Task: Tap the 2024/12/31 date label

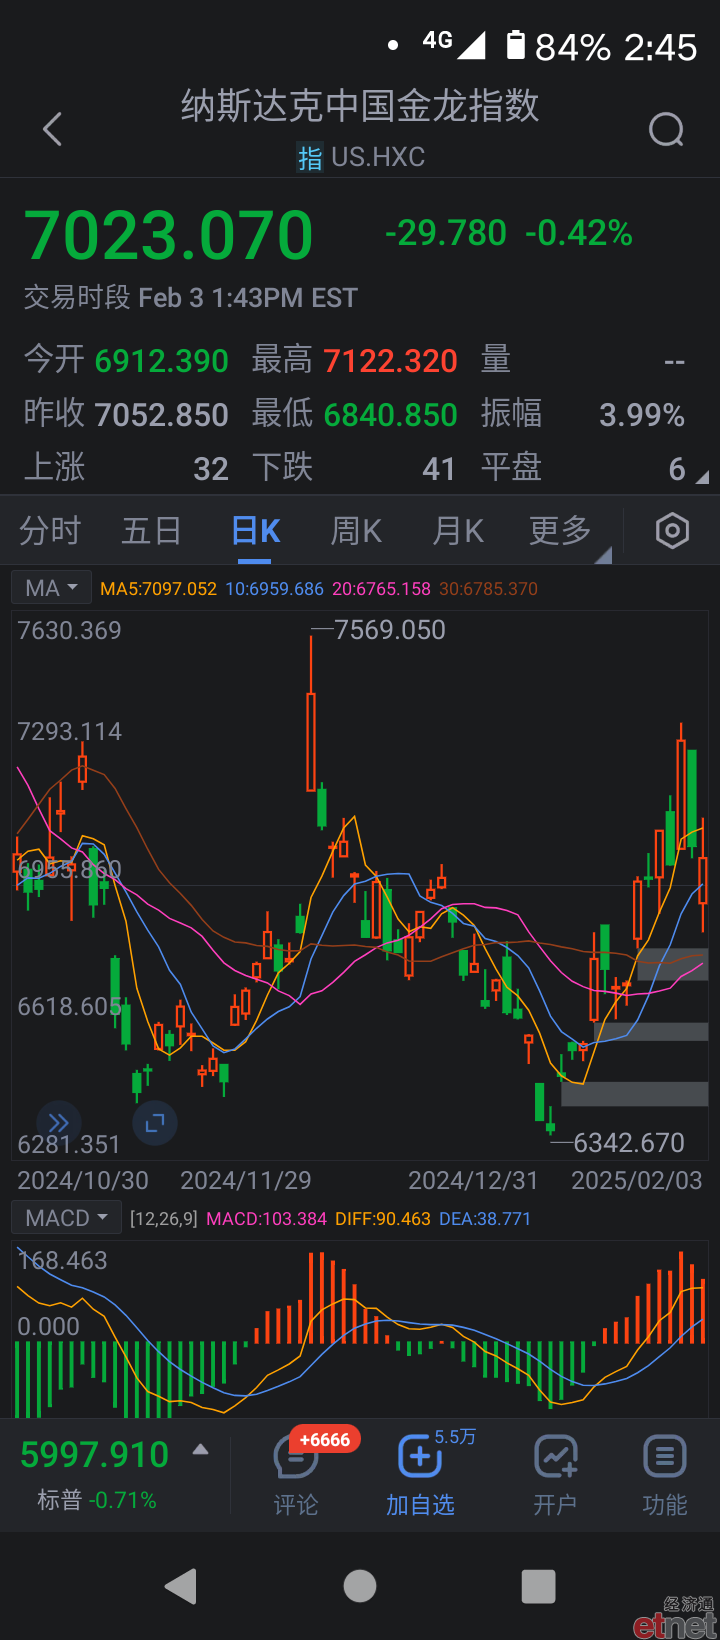Action: coord(474,1181)
